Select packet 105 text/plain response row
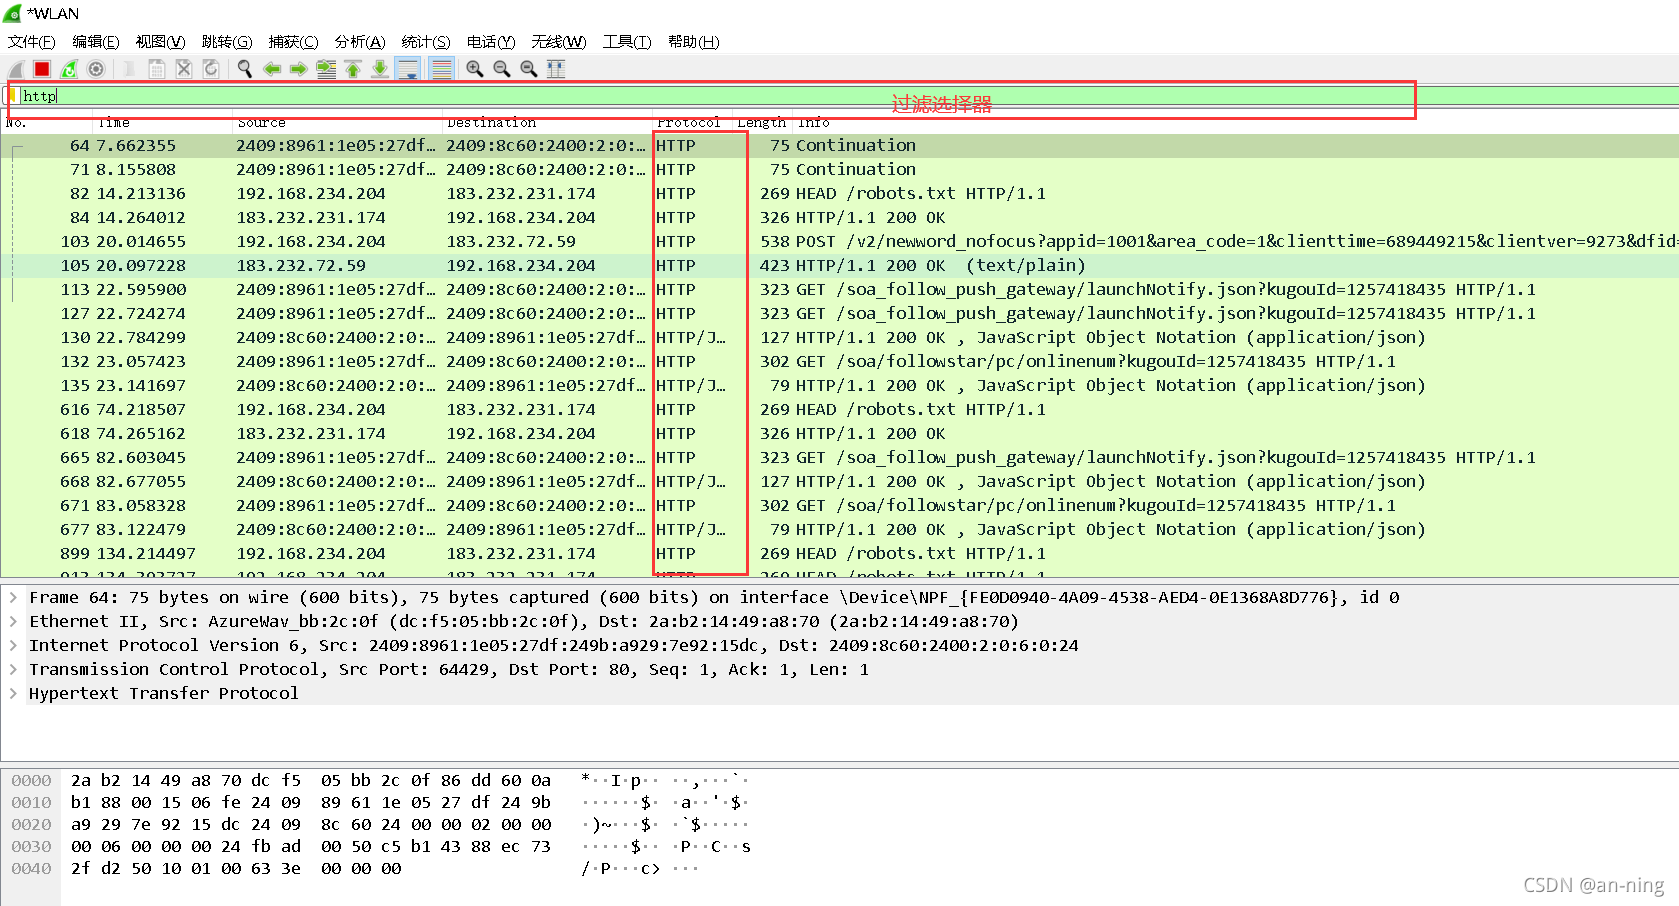The height and width of the screenshot is (906, 1679). tap(839, 265)
